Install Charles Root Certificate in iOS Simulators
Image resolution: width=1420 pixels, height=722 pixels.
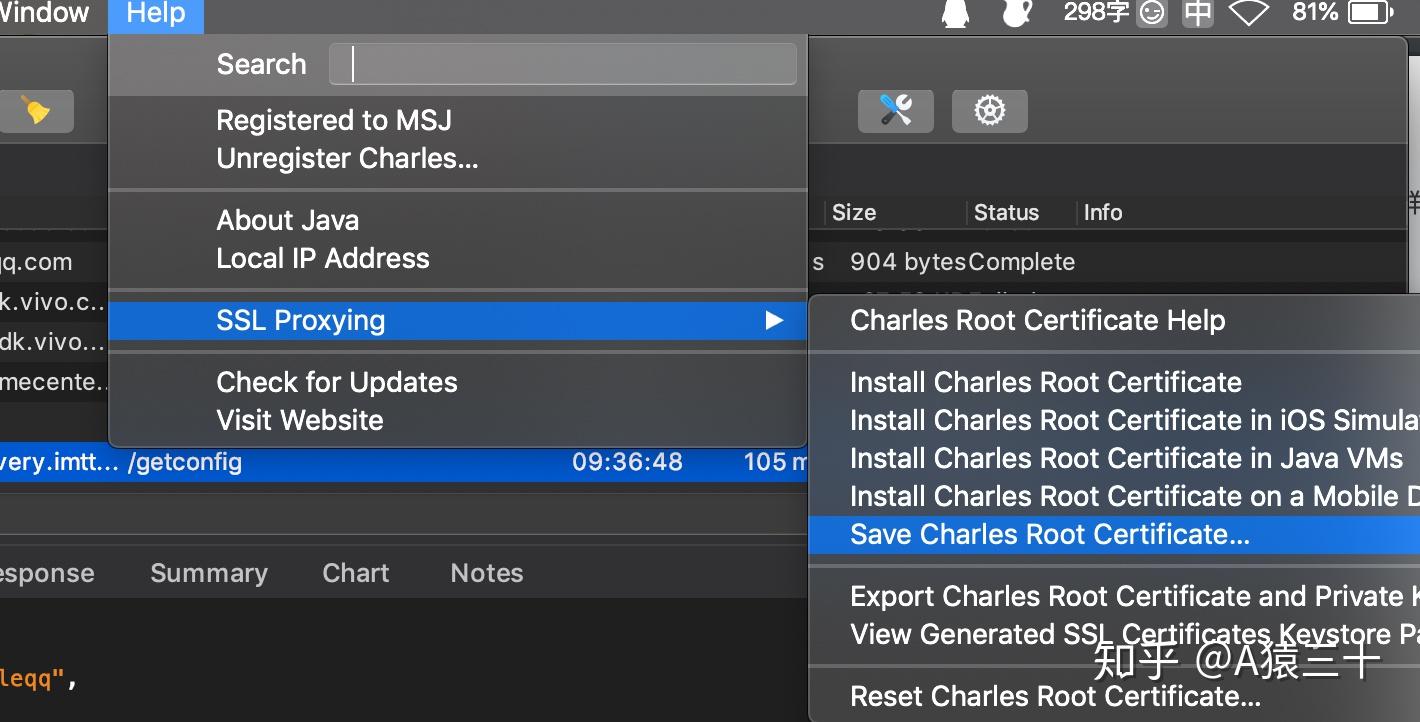tap(1114, 420)
